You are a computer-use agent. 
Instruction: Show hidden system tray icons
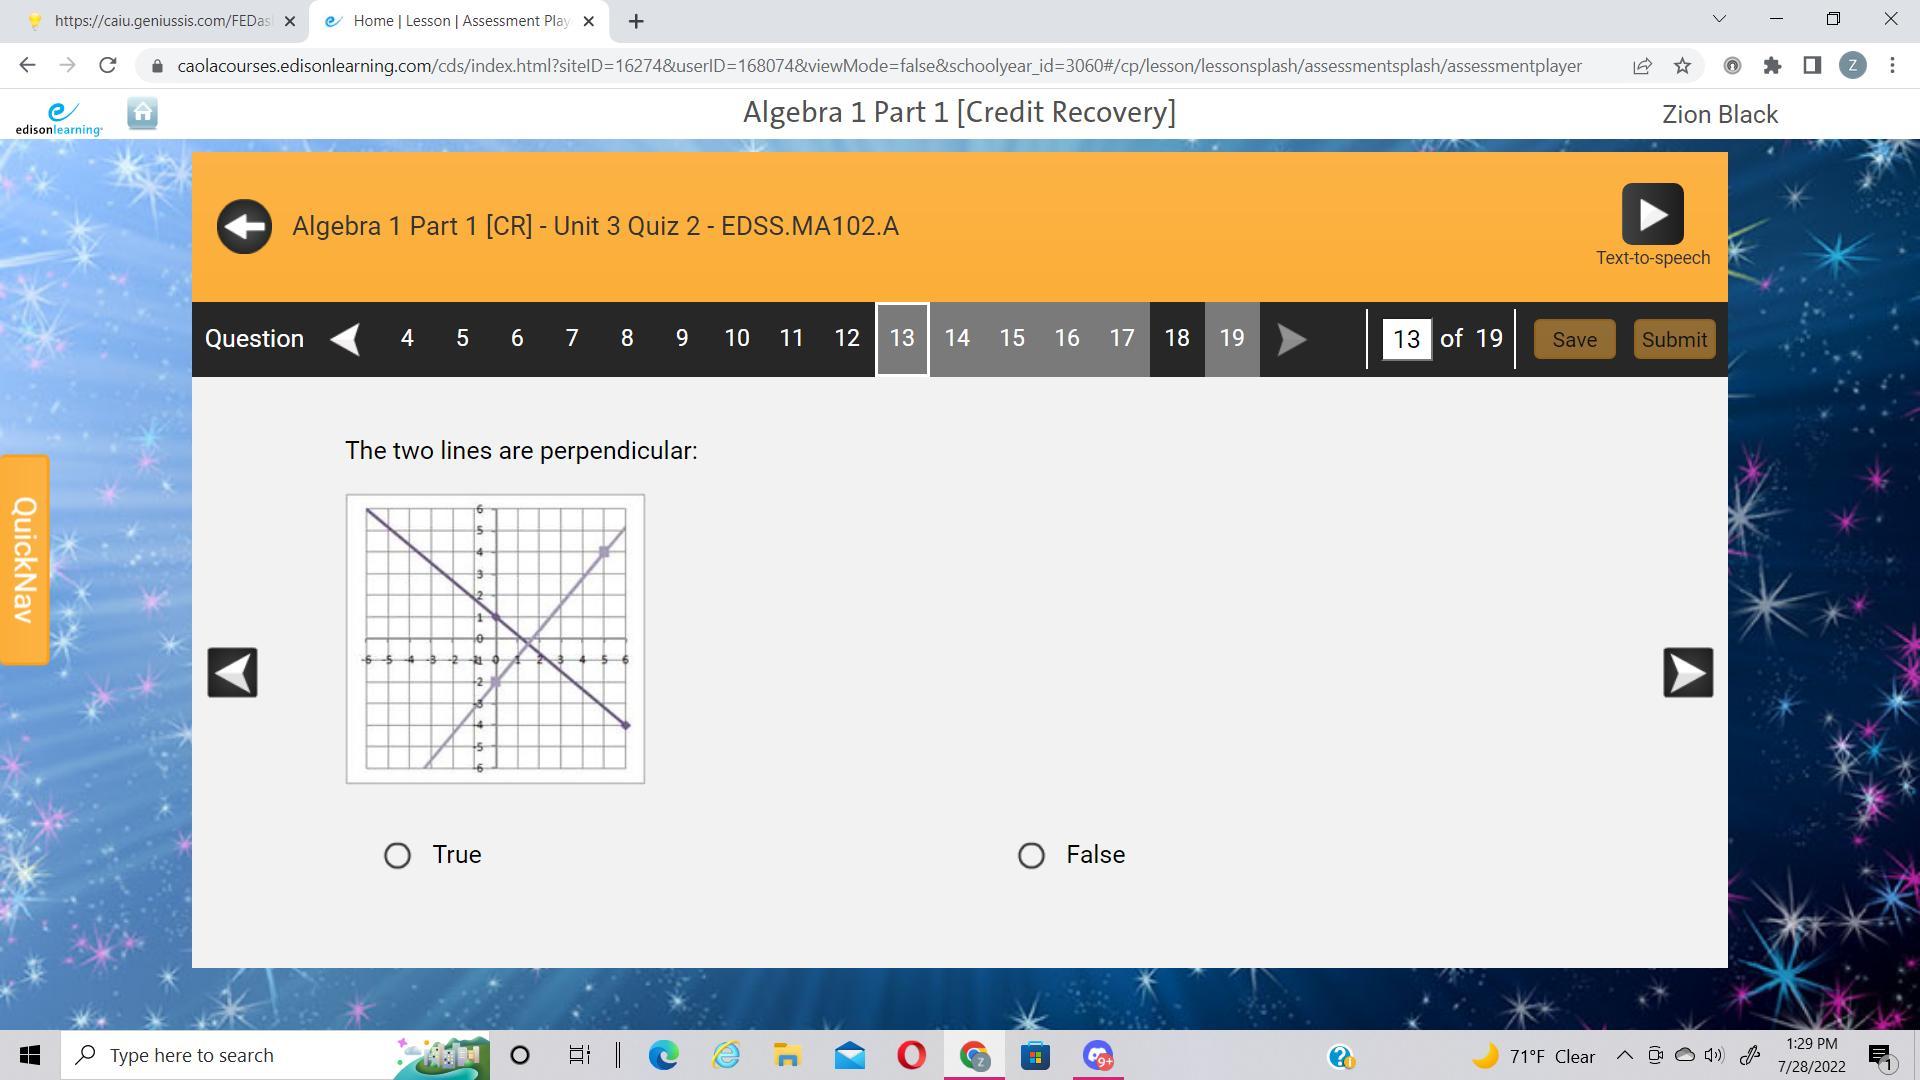(x=1624, y=1055)
